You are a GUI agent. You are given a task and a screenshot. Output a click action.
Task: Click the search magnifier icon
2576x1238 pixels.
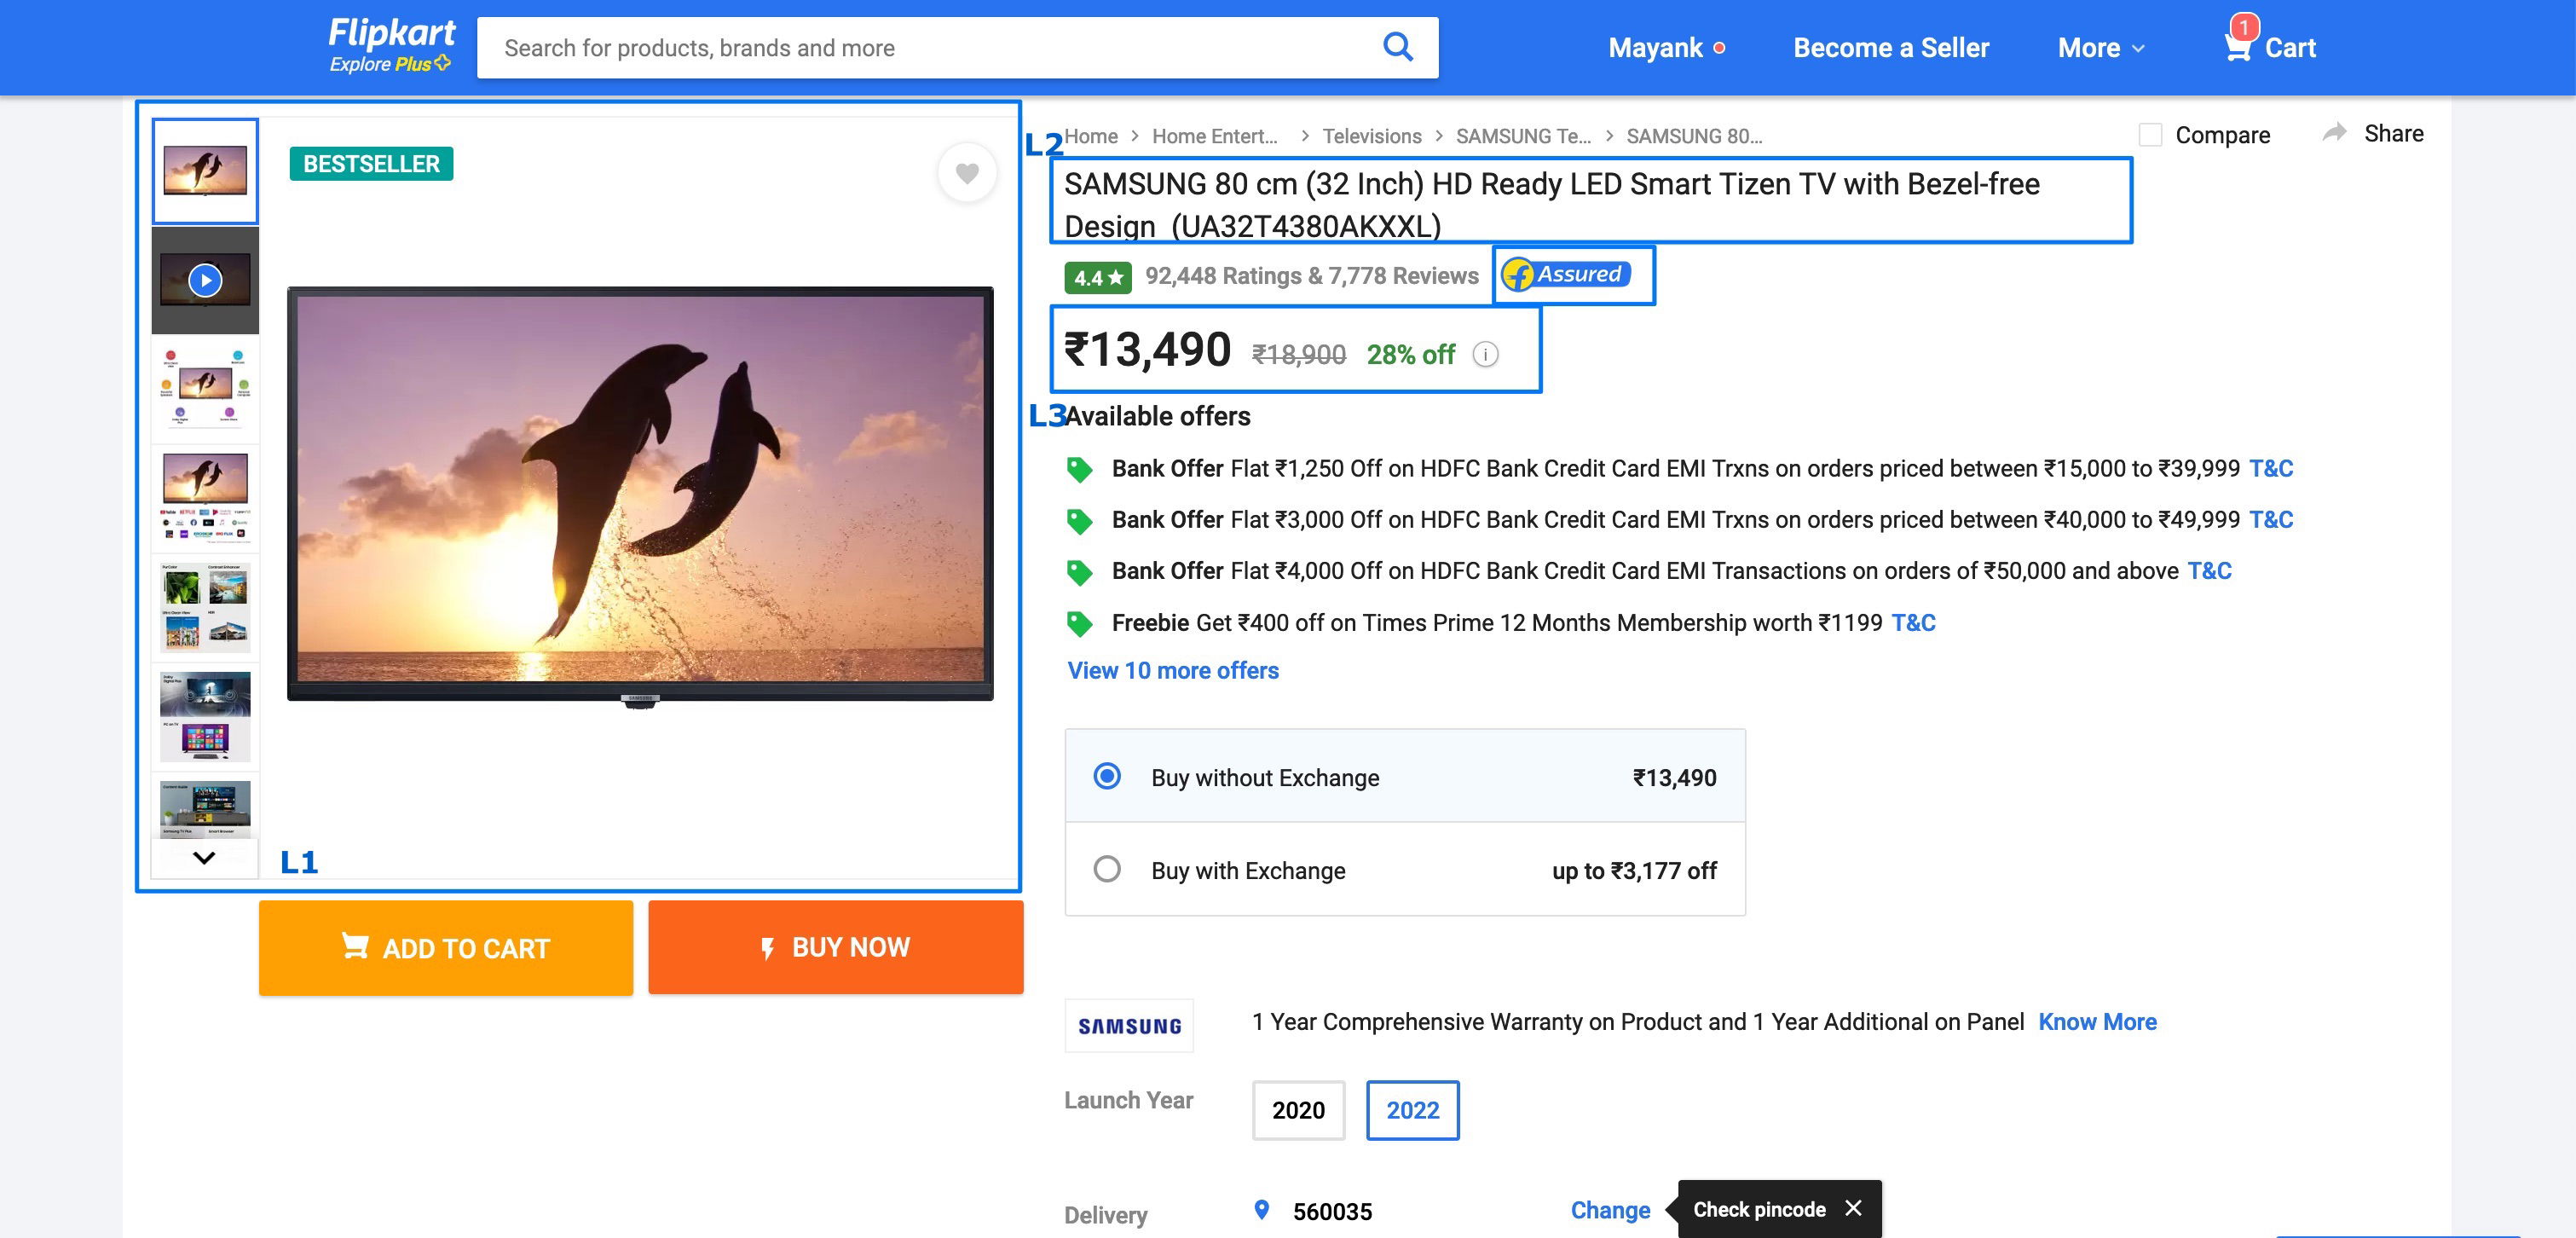[x=1397, y=47]
